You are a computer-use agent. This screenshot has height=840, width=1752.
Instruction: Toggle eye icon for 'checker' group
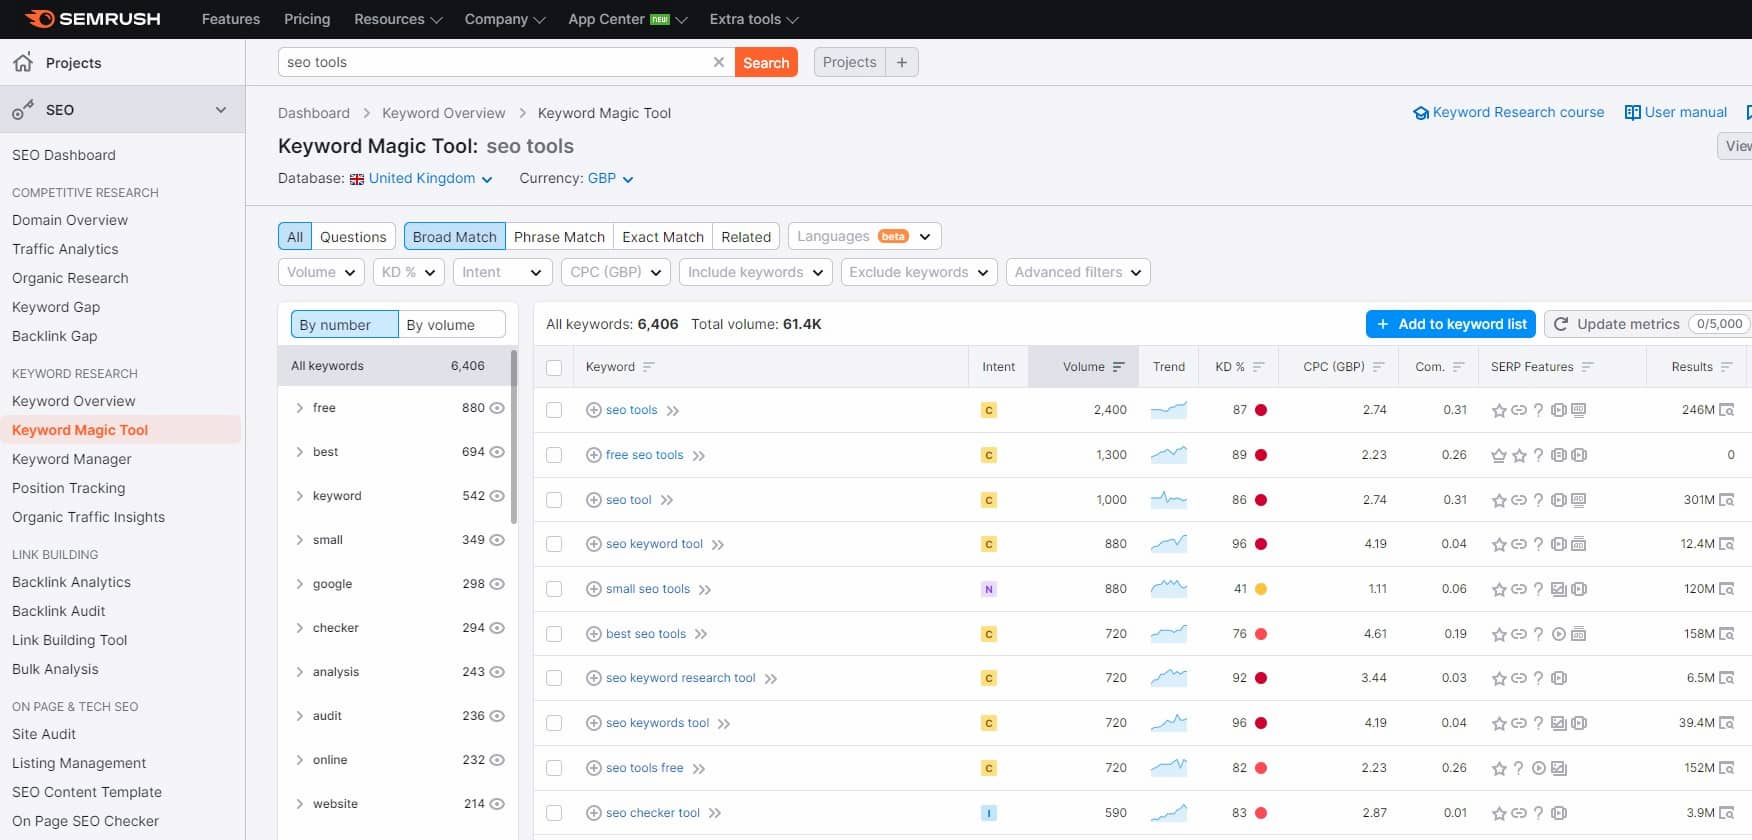(497, 628)
